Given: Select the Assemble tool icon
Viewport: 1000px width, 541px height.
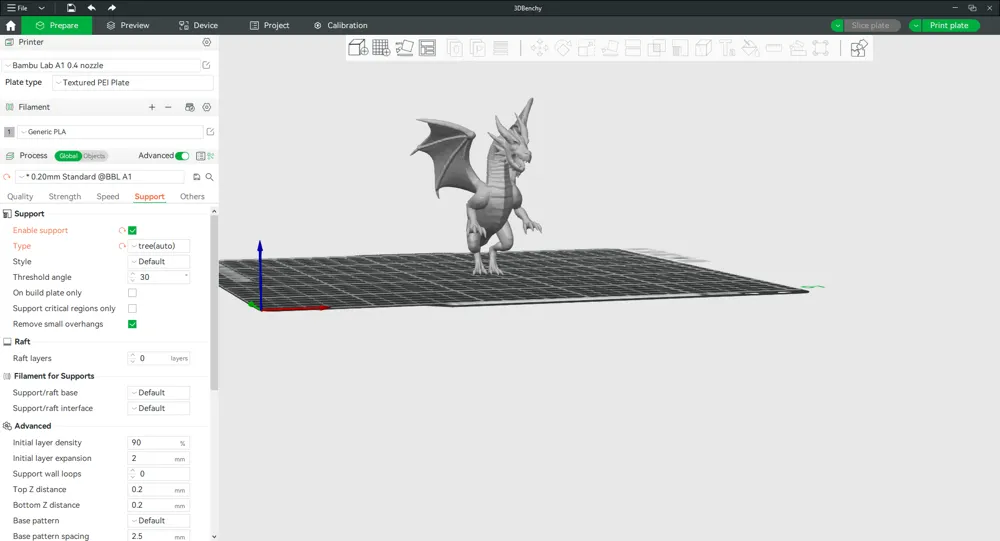Looking at the screenshot, I should click(x=797, y=48).
